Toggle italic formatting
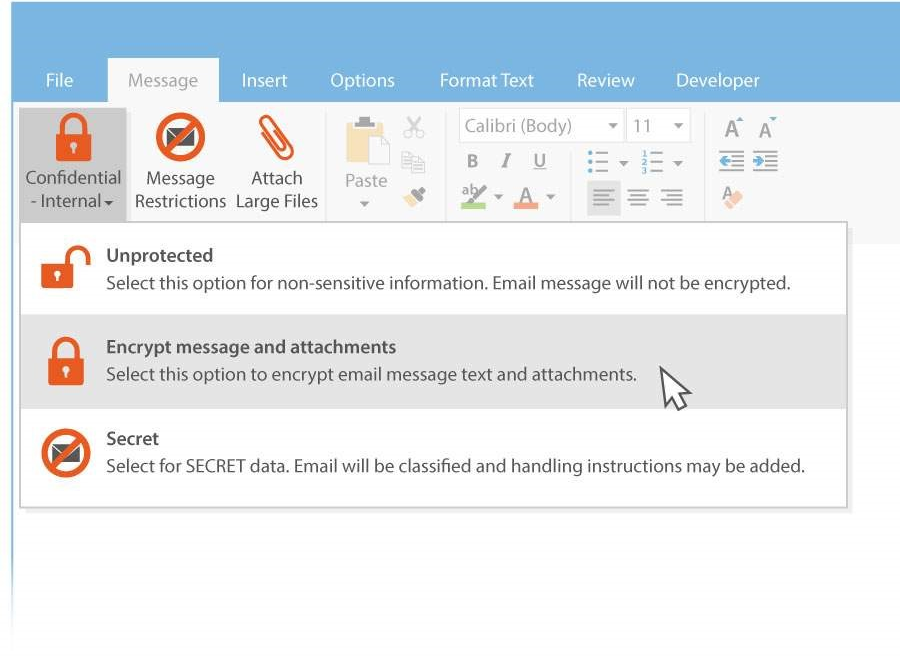 [506, 161]
